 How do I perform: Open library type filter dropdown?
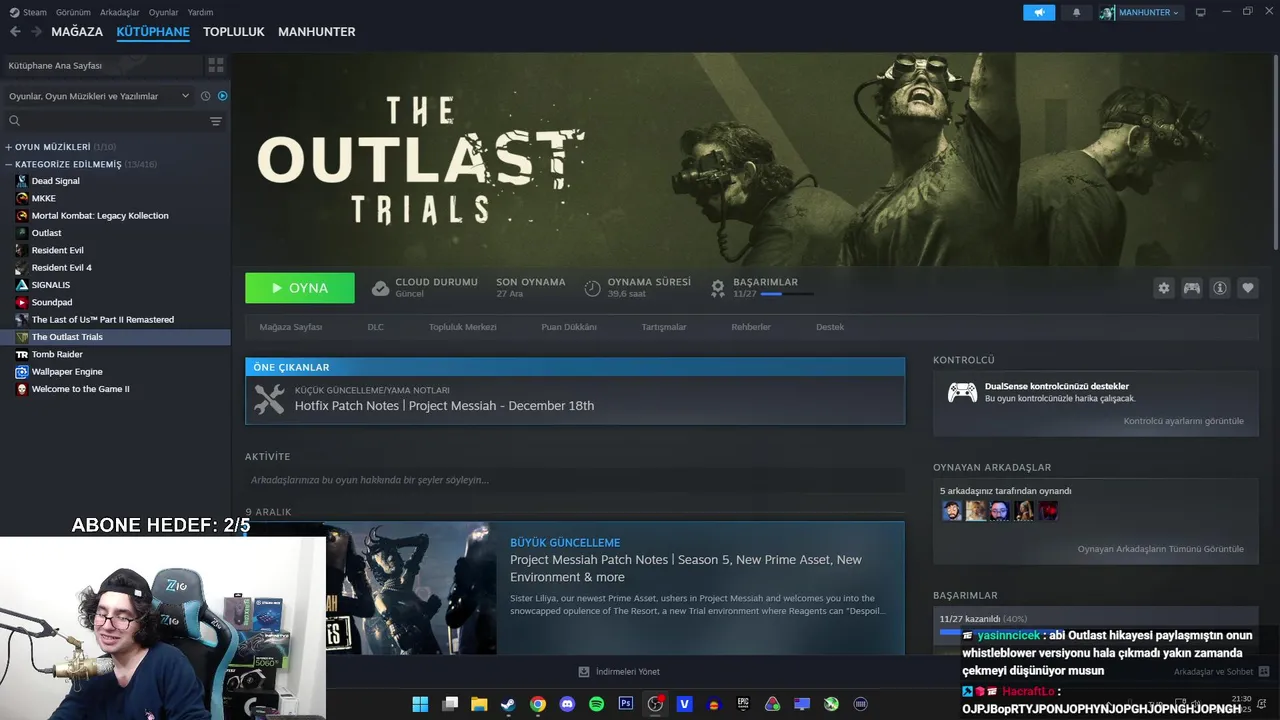click(98, 96)
